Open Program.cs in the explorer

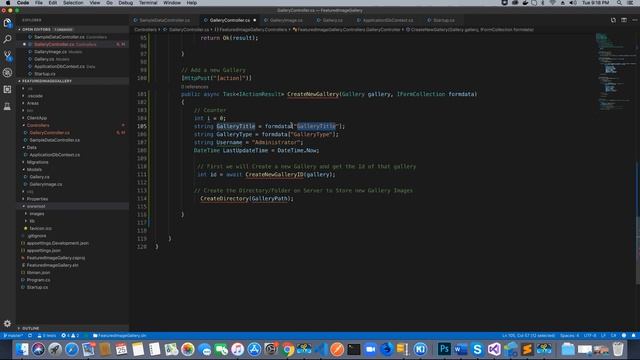pyautogui.click(x=38, y=280)
